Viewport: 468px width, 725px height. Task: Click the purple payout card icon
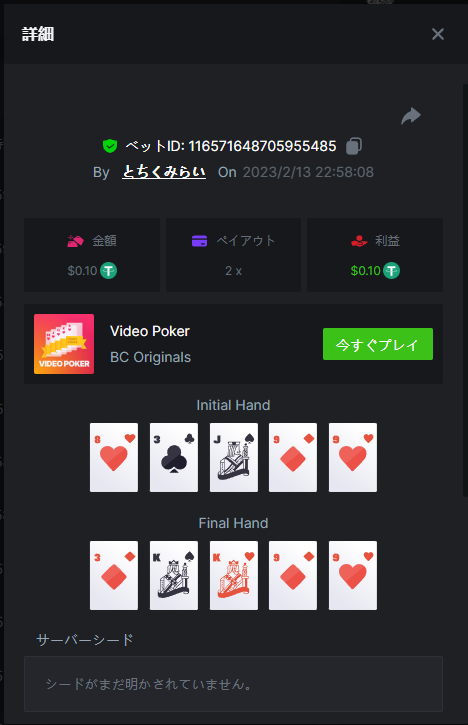tap(199, 241)
